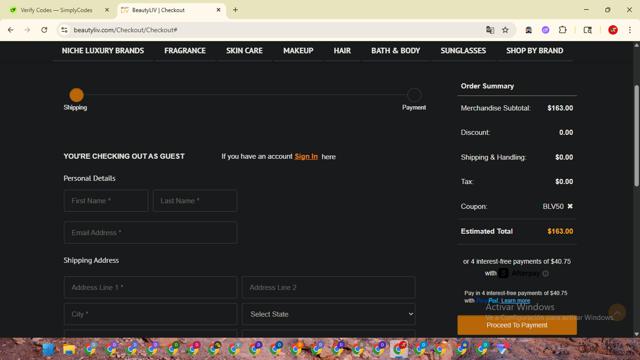
Task: Select the BeautyLIV | Checkout tab
Action: point(158,10)
